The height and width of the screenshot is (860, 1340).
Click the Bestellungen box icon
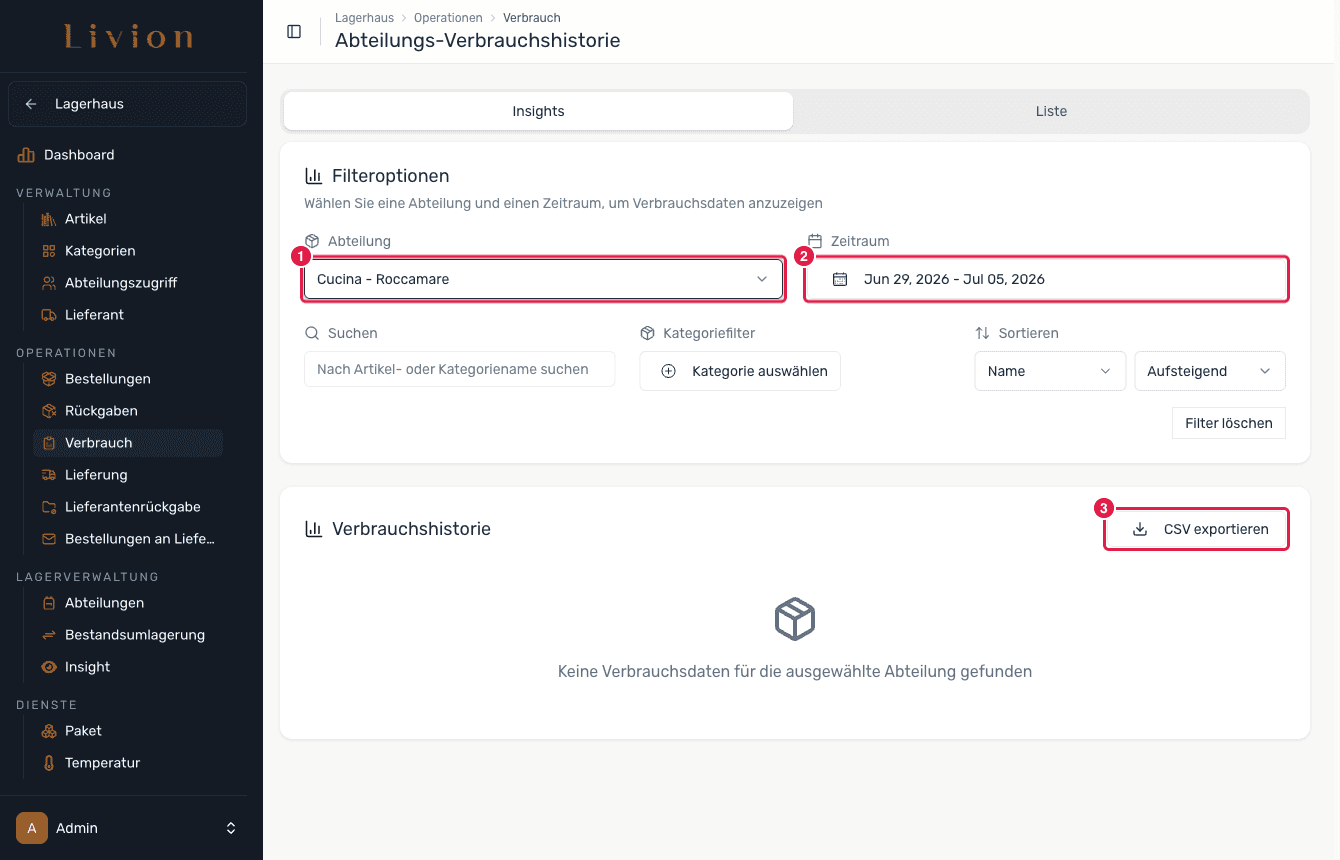click(x=48, y=379)
